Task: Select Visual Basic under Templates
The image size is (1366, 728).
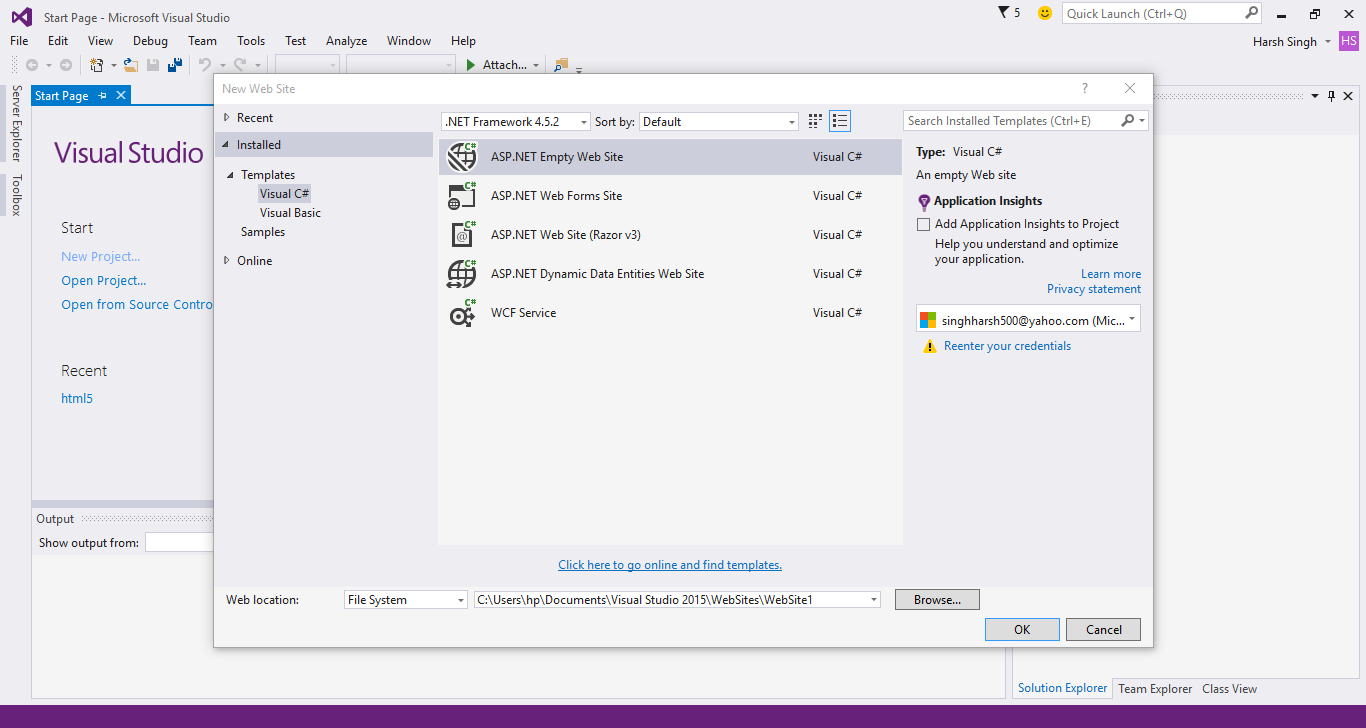Action: (290, 213)
